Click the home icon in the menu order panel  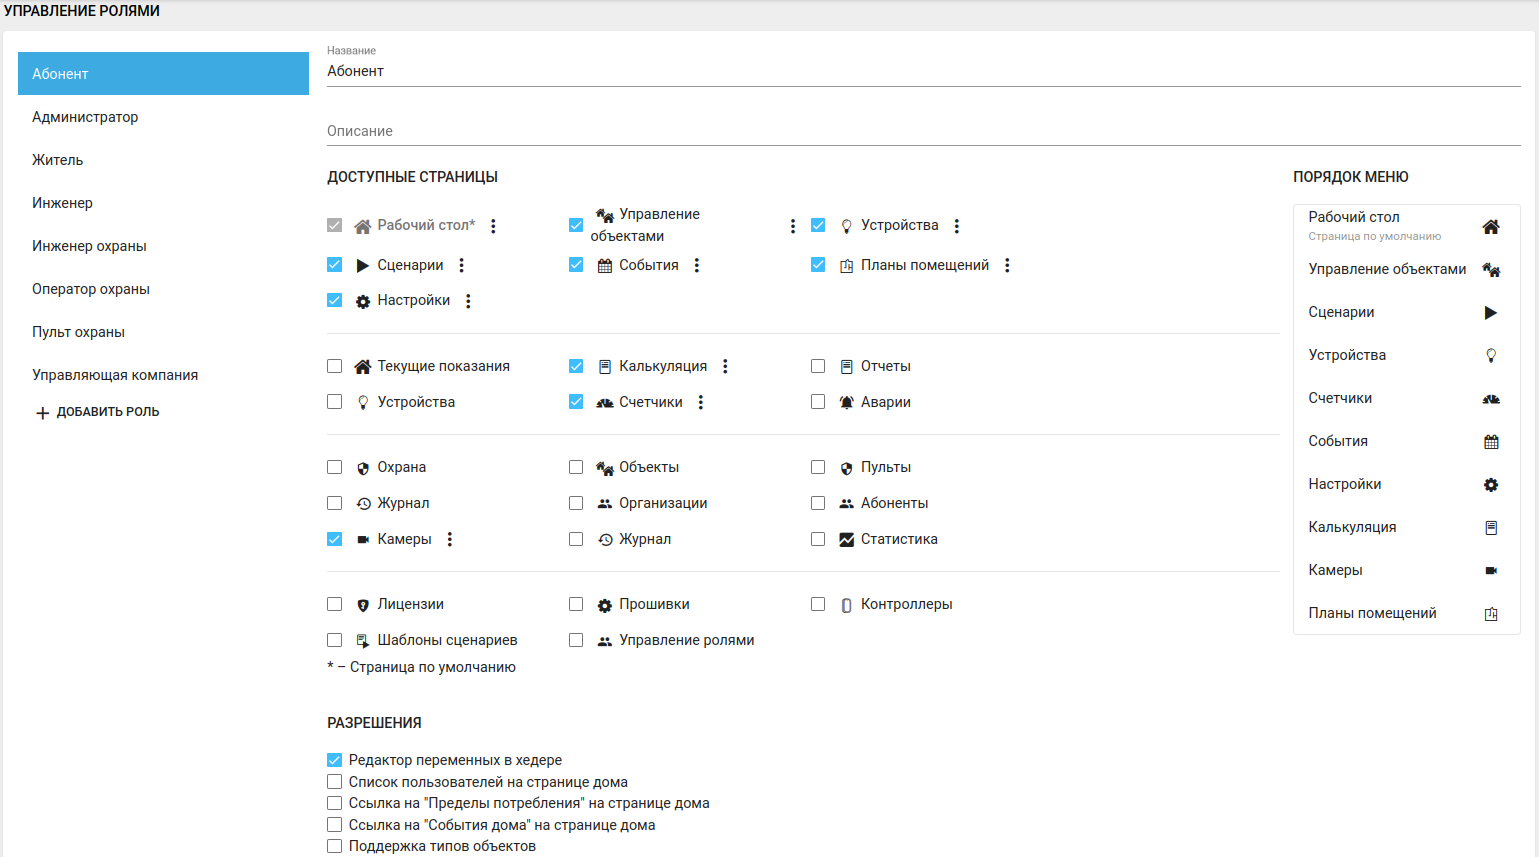(x=1490, y=227)
